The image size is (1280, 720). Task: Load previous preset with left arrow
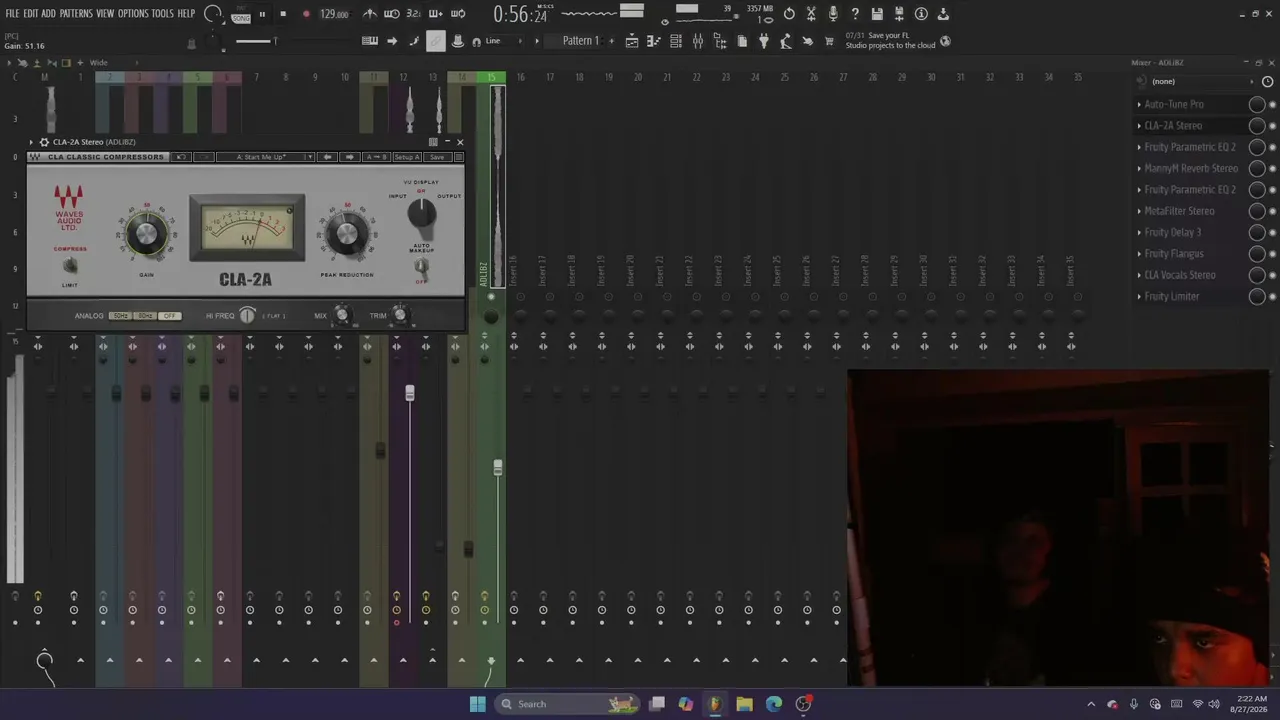tap(327, 157)
